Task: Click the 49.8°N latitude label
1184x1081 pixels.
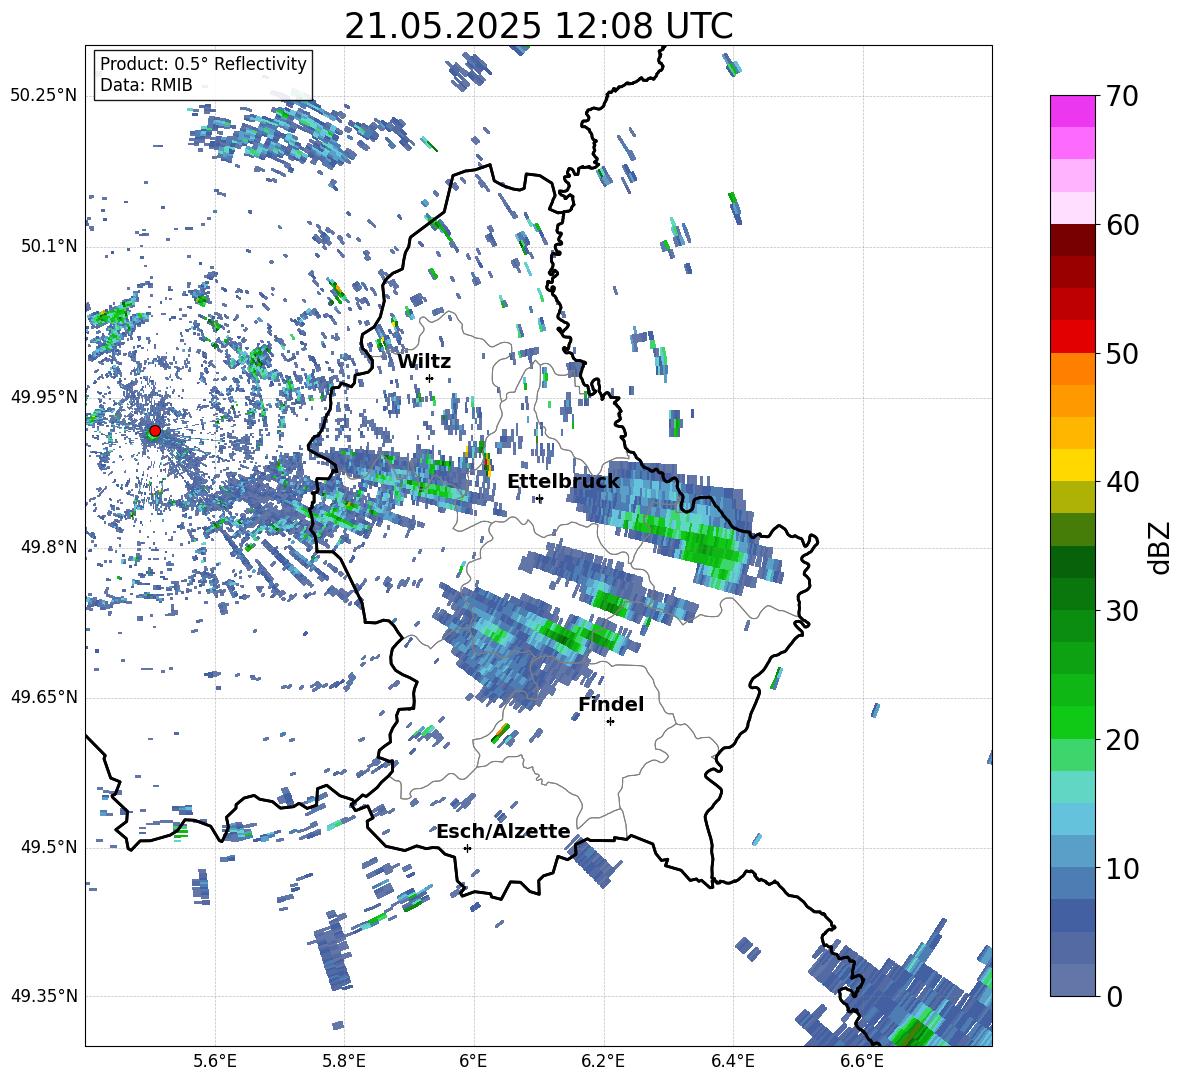Action: click(48, 547)
